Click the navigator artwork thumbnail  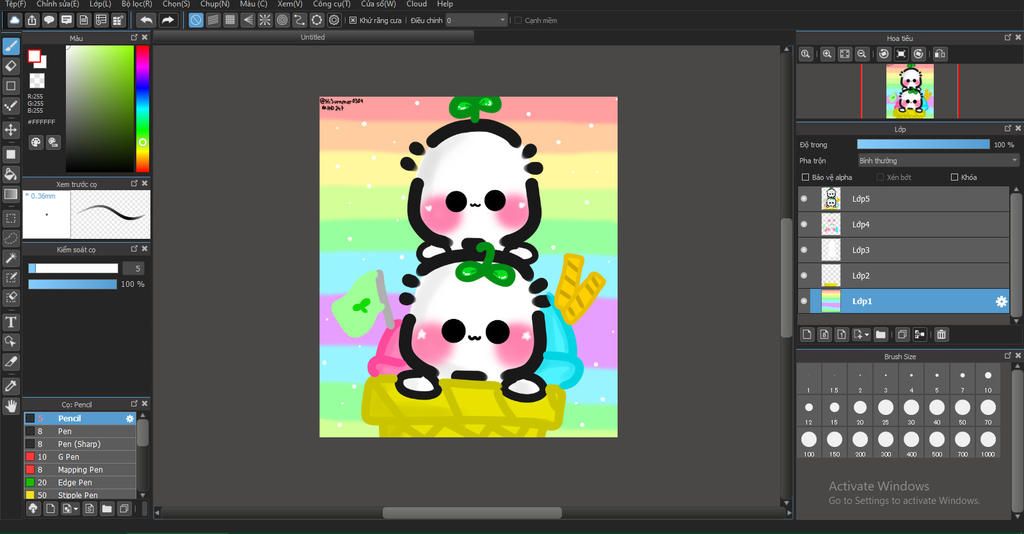pos(910,91)
